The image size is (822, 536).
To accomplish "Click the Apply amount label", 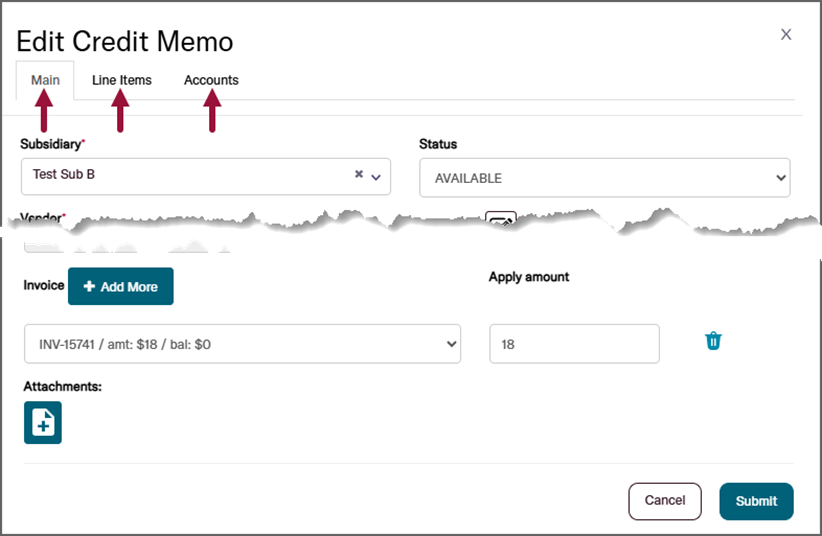I will coord(529,277).
